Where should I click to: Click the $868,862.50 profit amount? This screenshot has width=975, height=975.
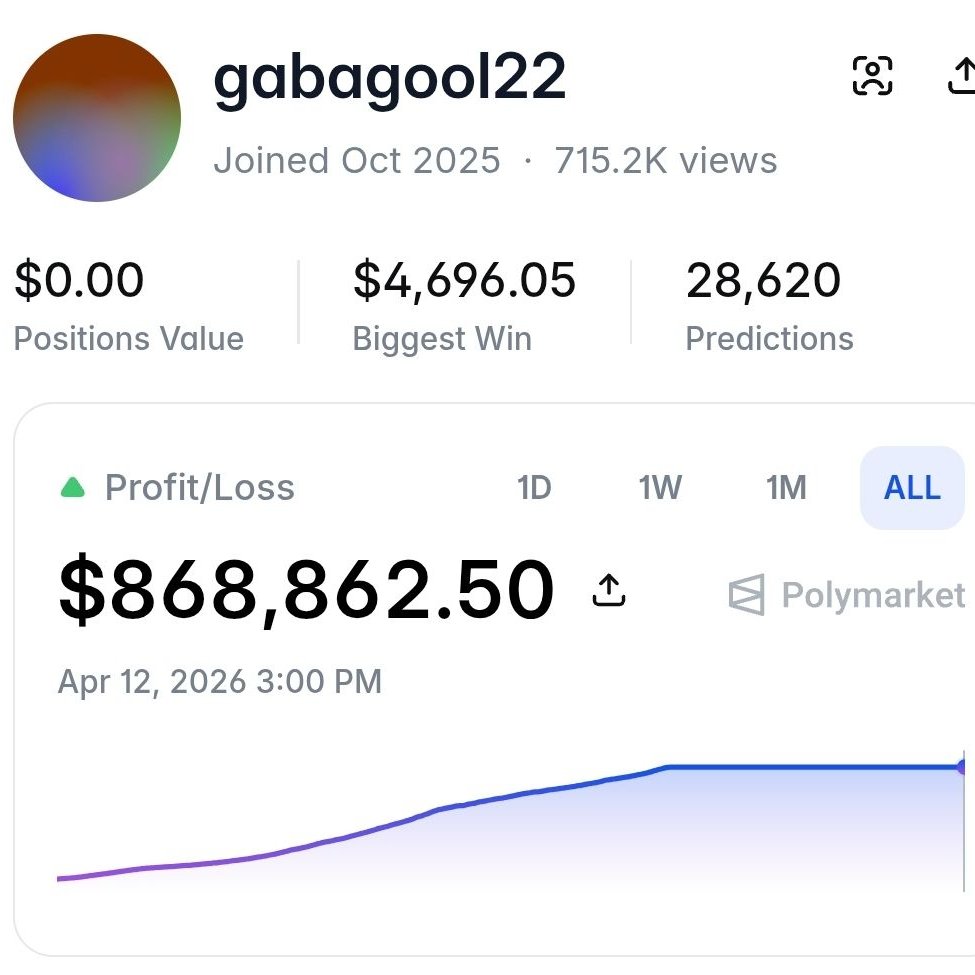click(306, 590)
